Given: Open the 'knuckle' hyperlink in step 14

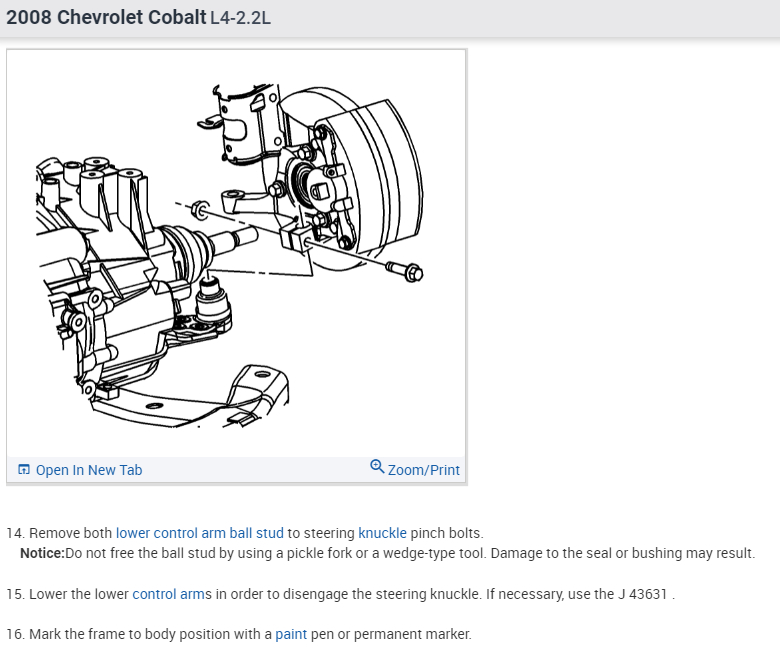Looking at the screenshot, I should click(382, 533).
